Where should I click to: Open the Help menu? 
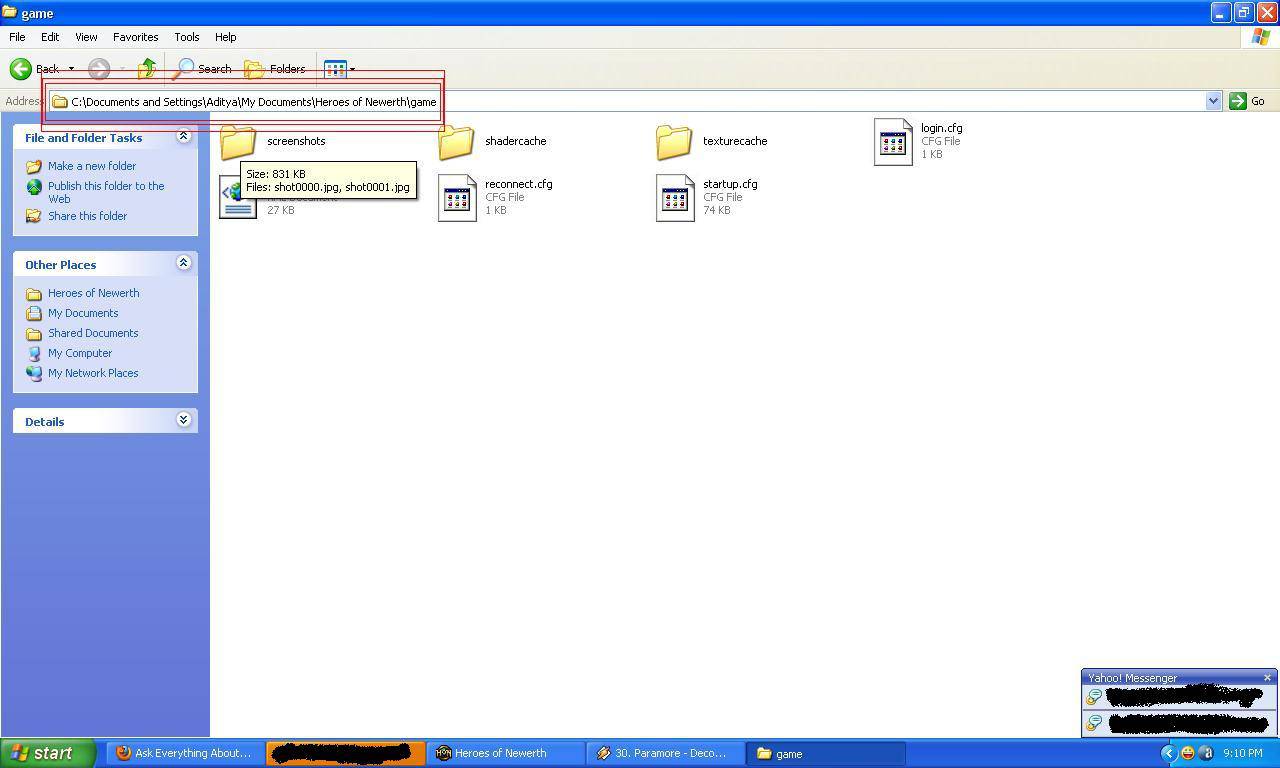(226, 37)
